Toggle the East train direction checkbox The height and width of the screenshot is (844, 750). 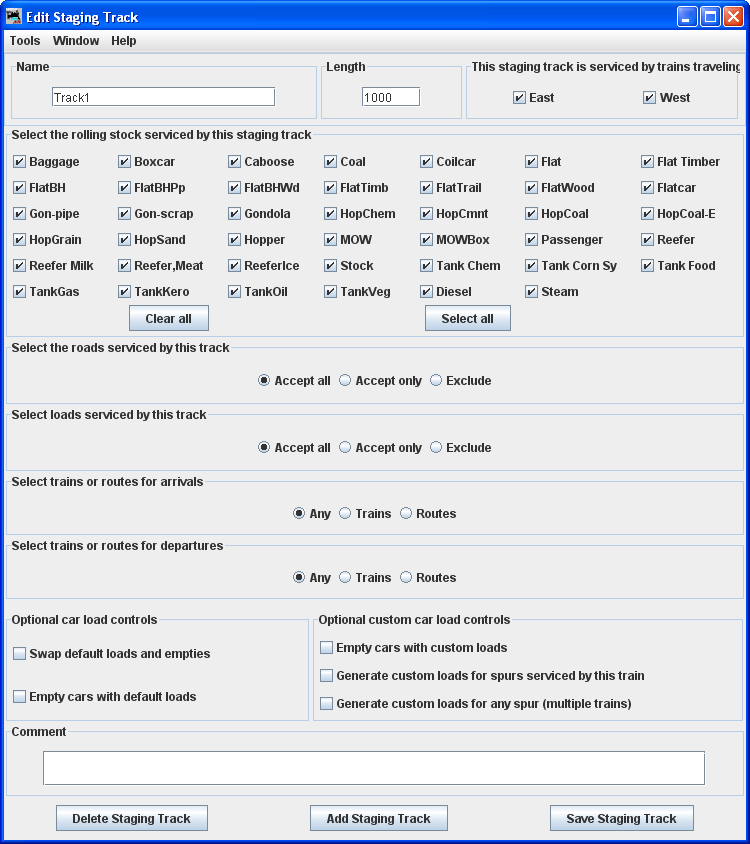click(519, 98)
